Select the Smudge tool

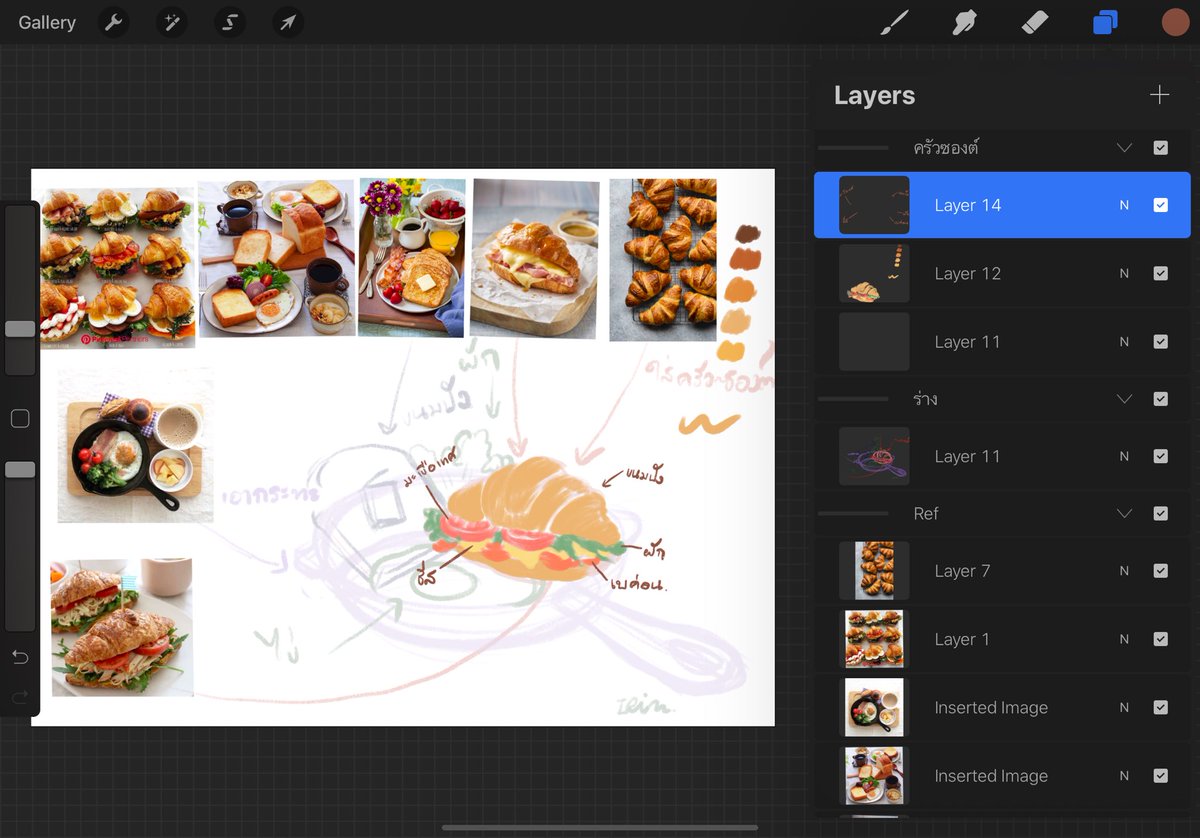click(x=965, y=22)
